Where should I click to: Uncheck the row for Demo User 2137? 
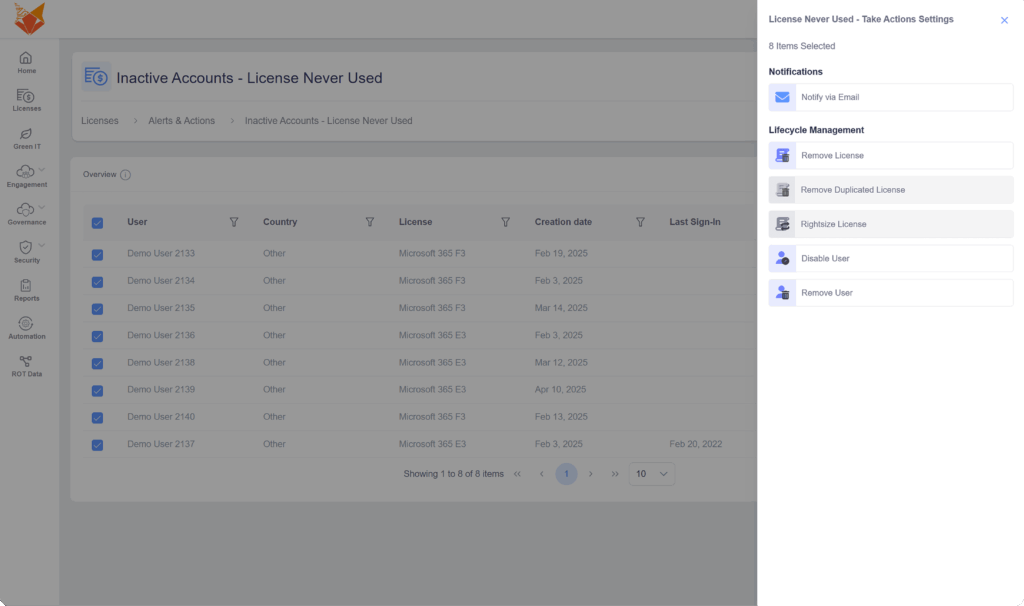[x=97, y=444]
